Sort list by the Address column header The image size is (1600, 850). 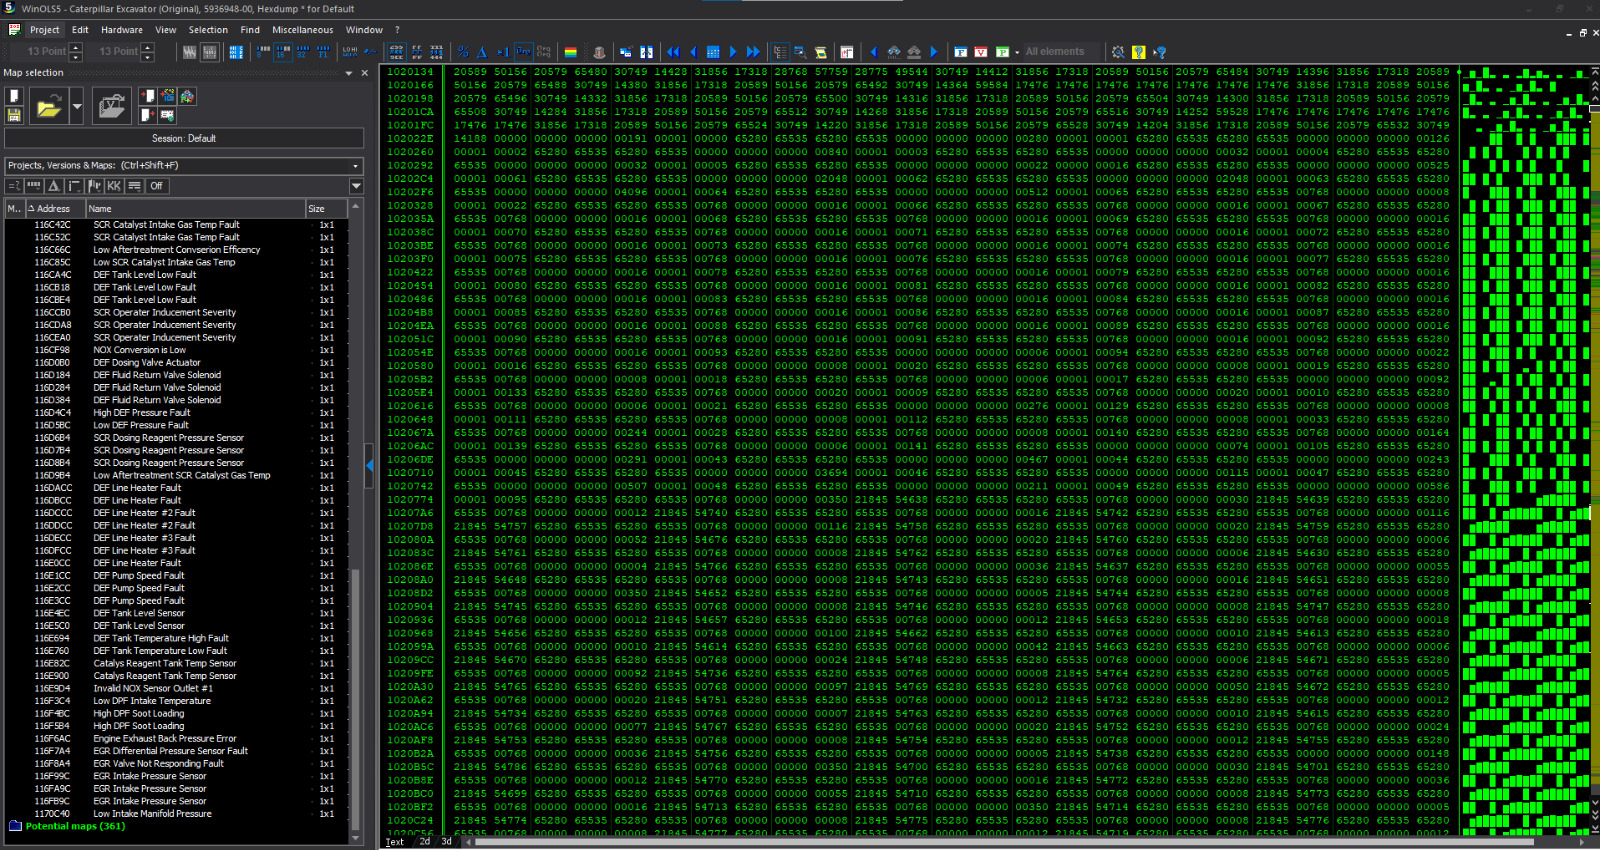[54, 209]
